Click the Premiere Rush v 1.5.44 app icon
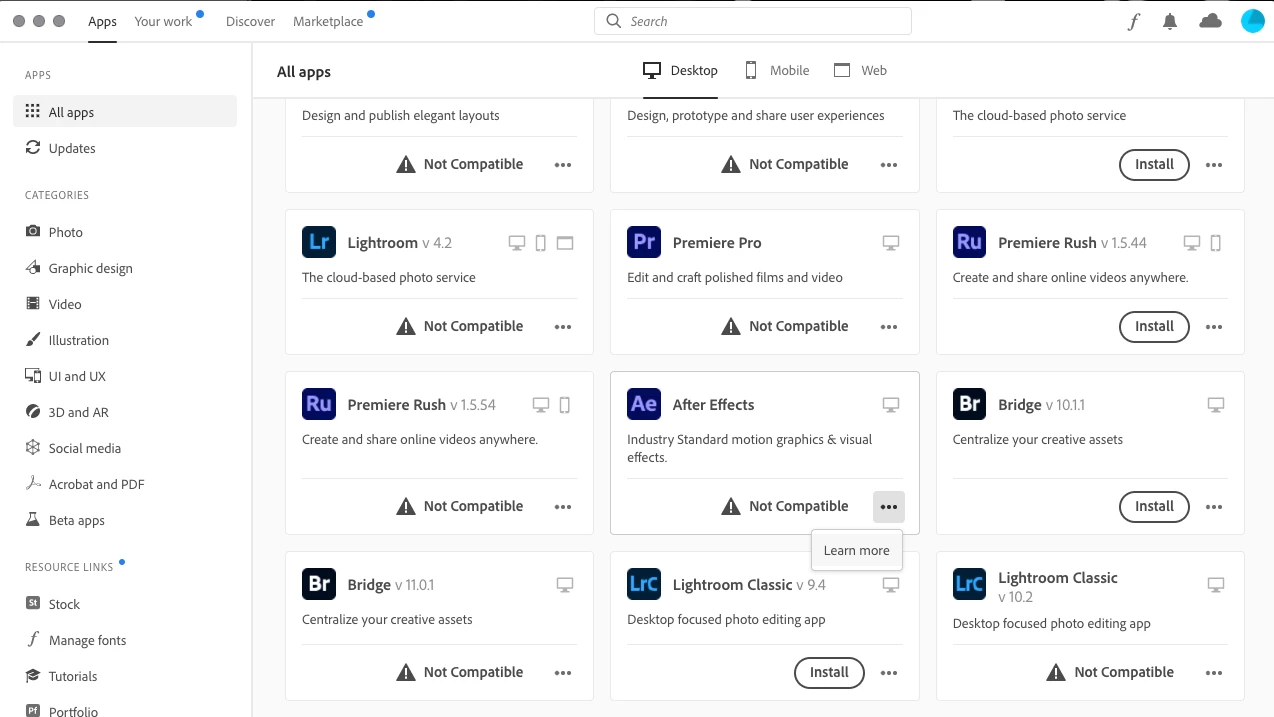Screen dimensions: 1274x717 (x=969, y=242)
